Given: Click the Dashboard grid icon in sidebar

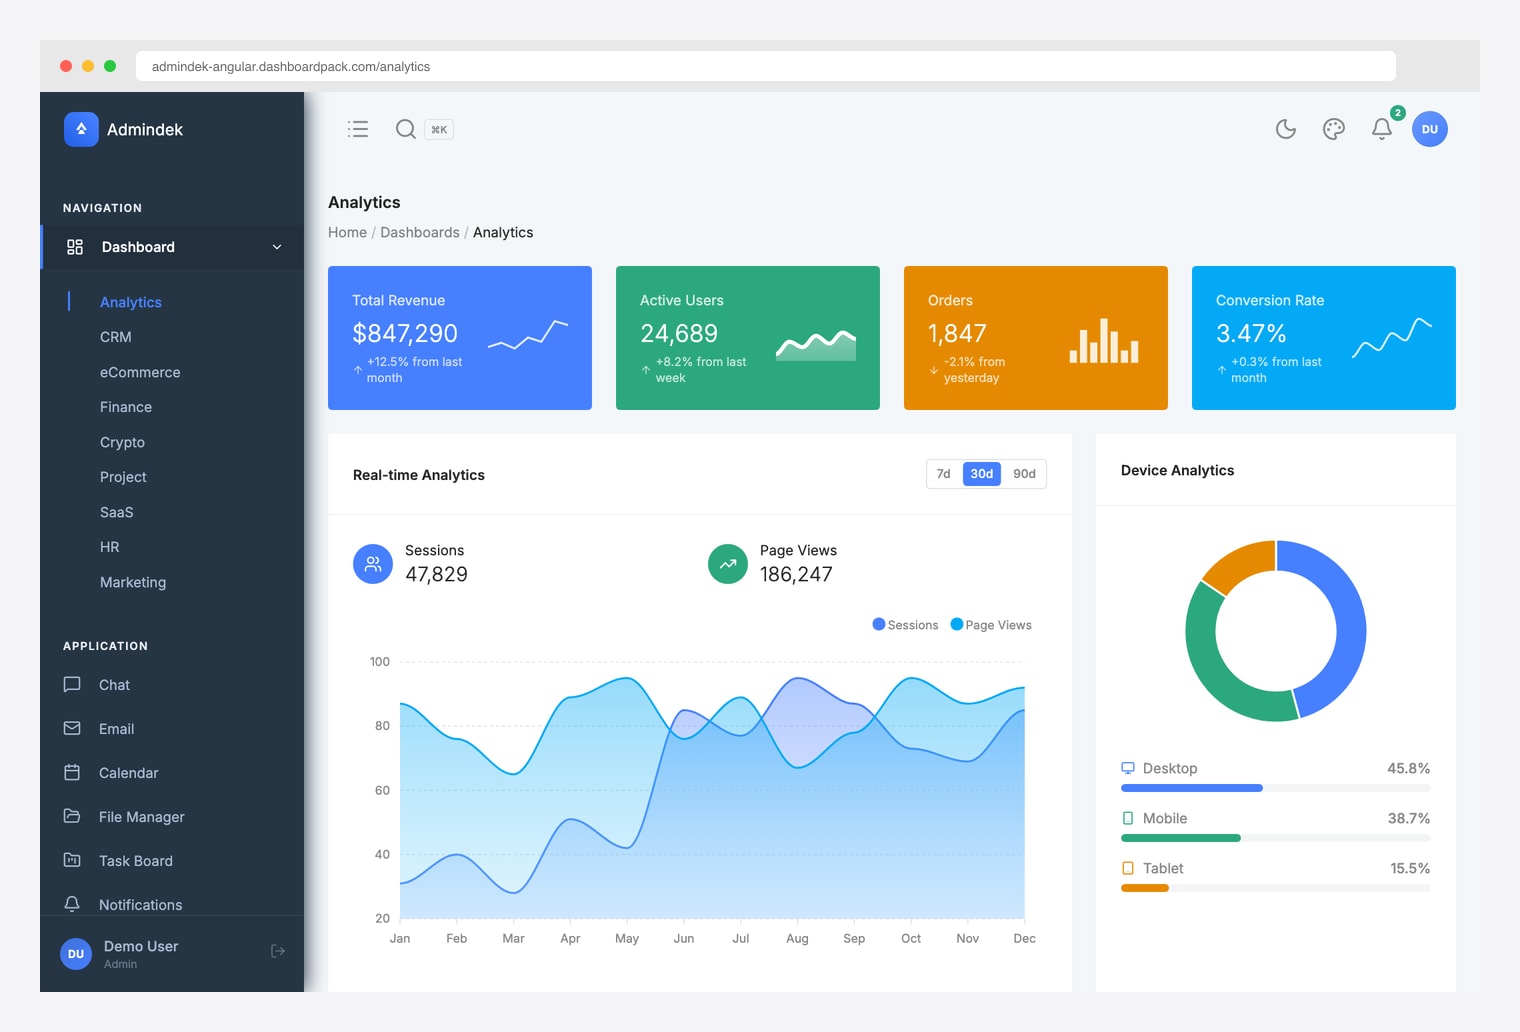Looking at the screenshot, I should [75, 247].
